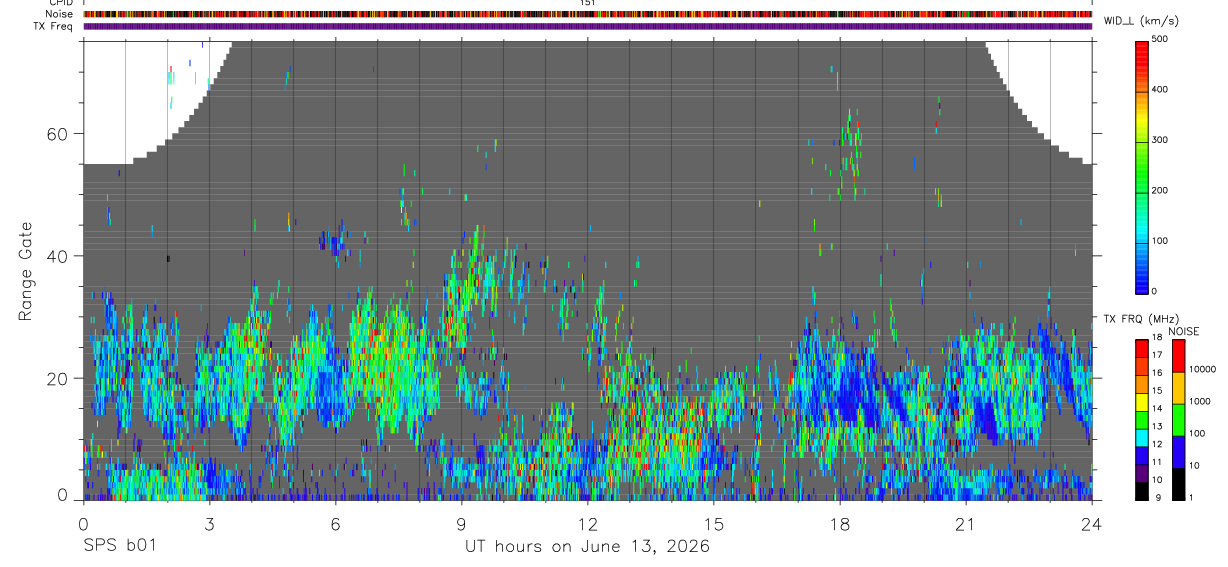Click the SPS b01 station label
The height and width of the screenshot is (567, 1228).
119,547
